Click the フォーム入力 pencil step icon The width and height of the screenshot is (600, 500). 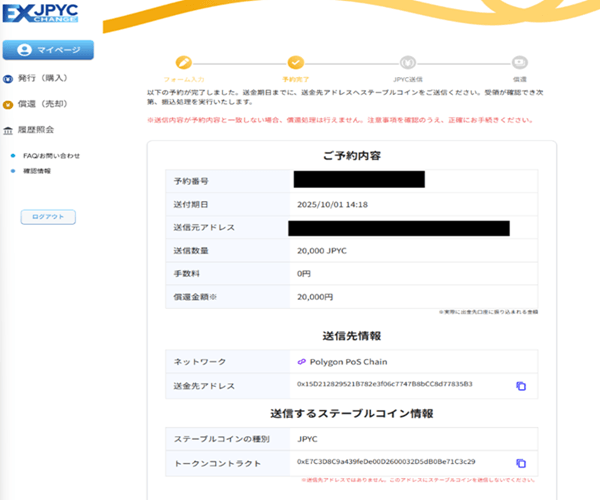click(182, 62)
